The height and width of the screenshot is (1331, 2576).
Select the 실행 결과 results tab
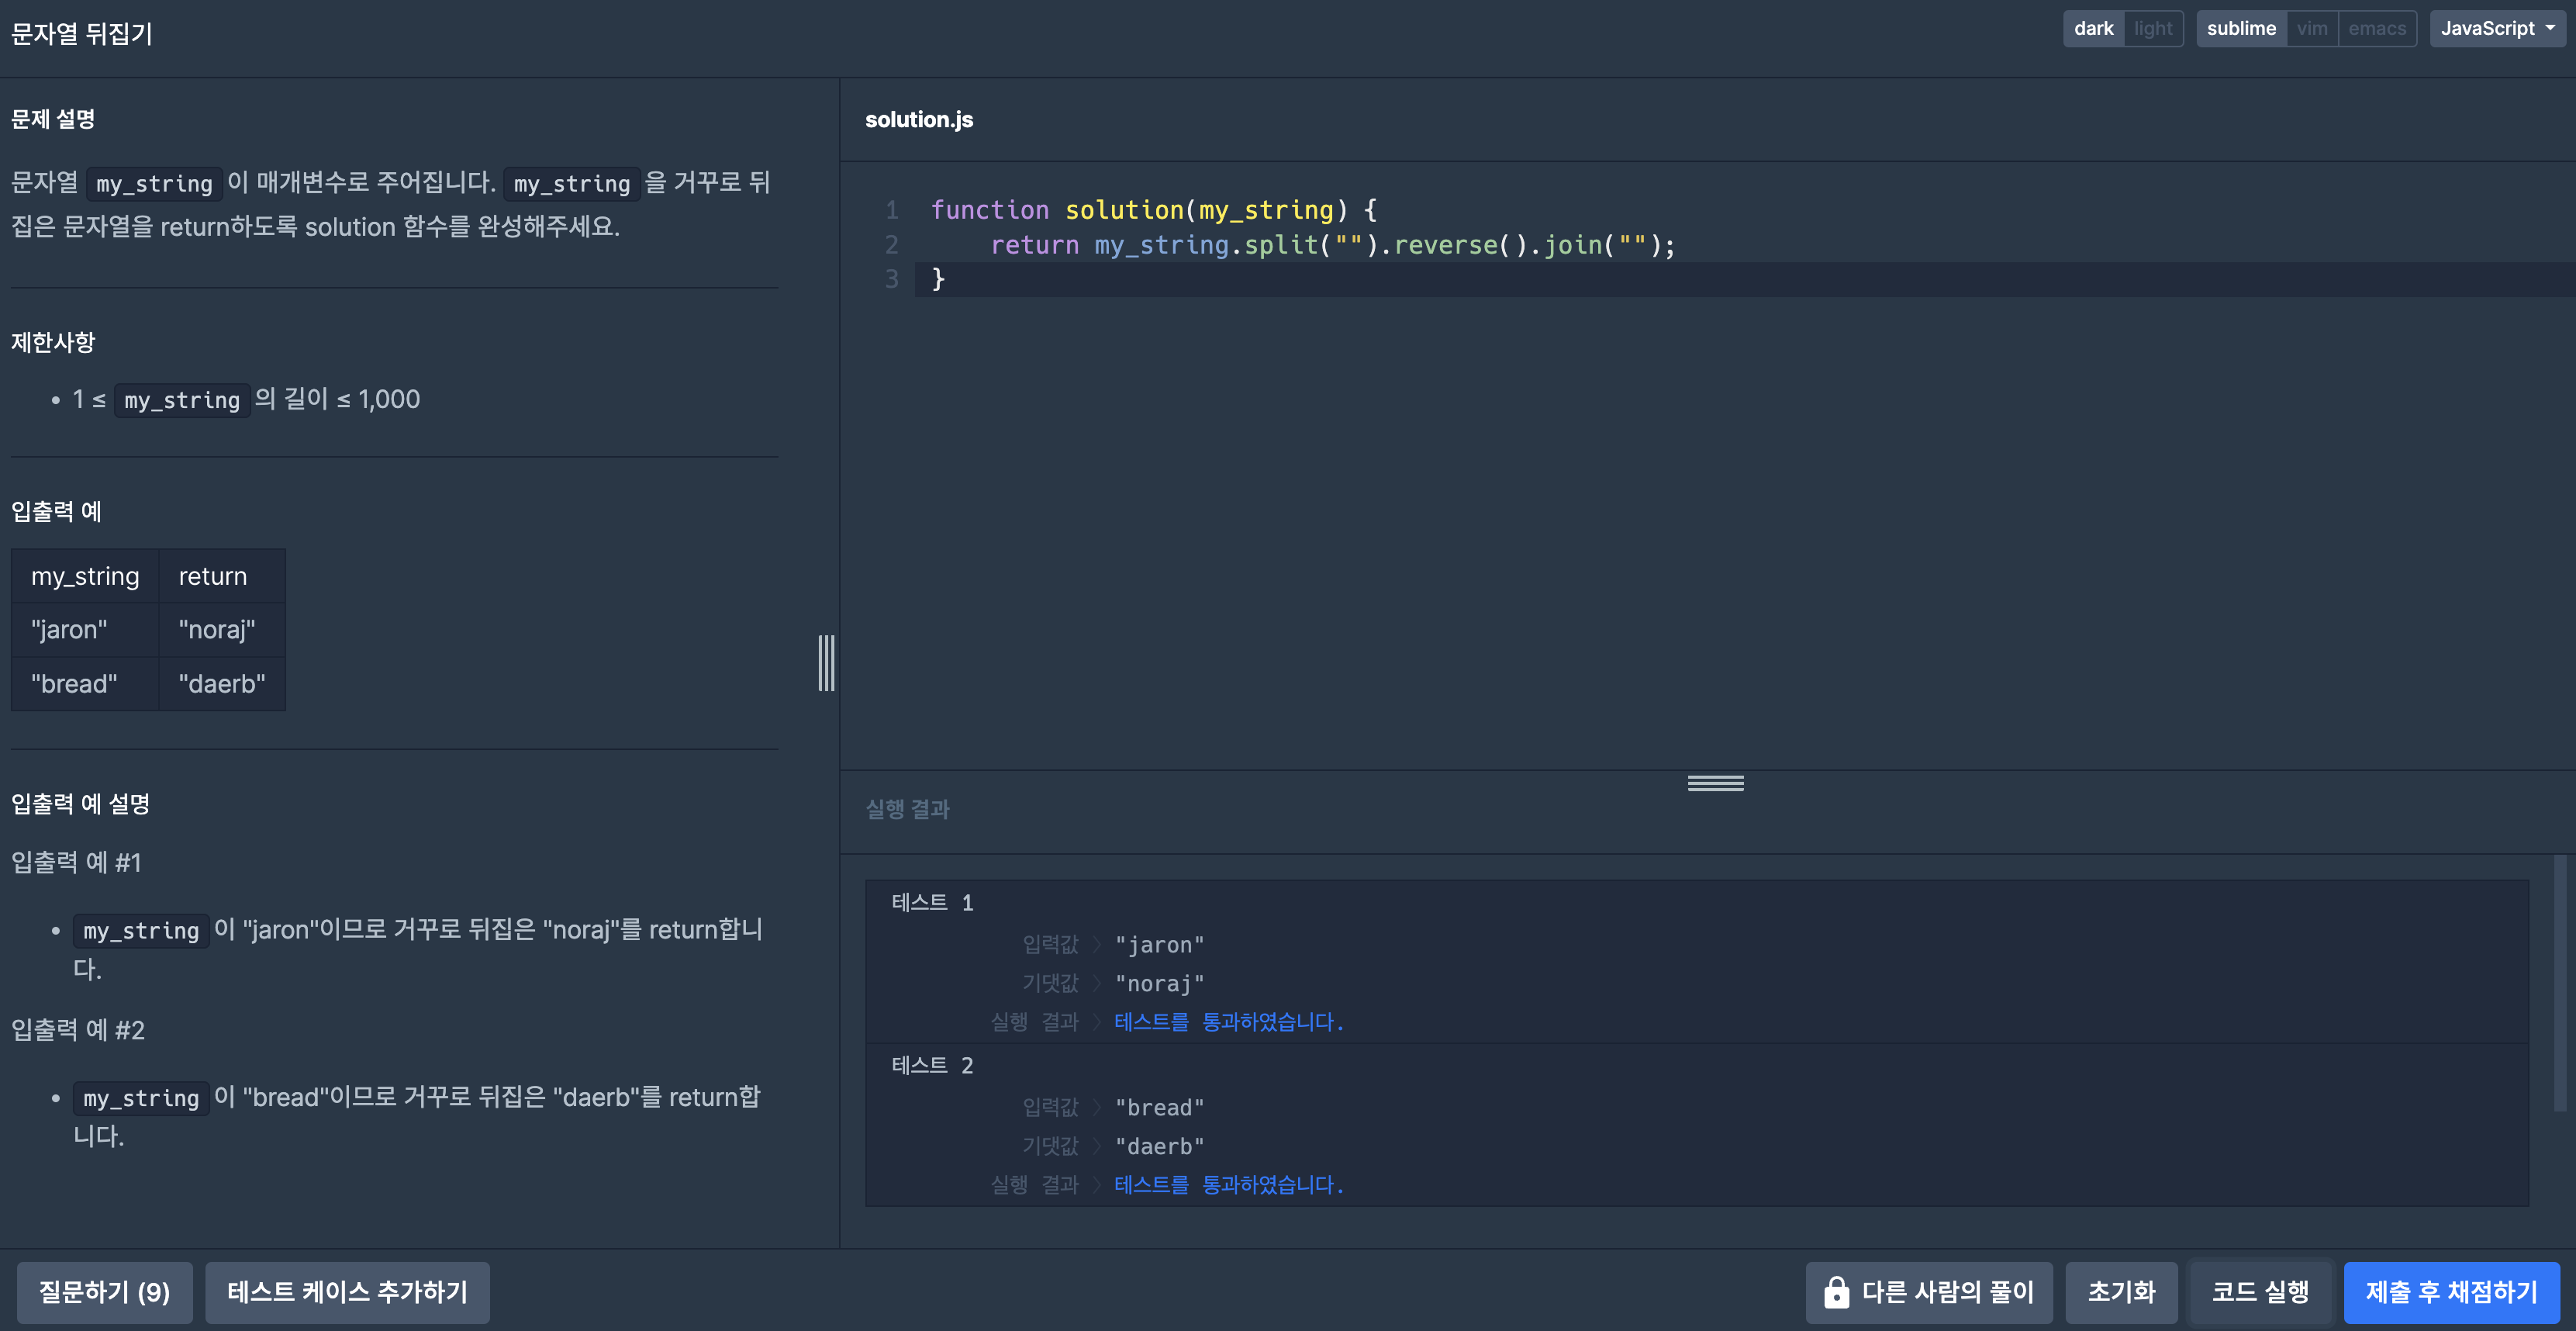click(907, 808)
